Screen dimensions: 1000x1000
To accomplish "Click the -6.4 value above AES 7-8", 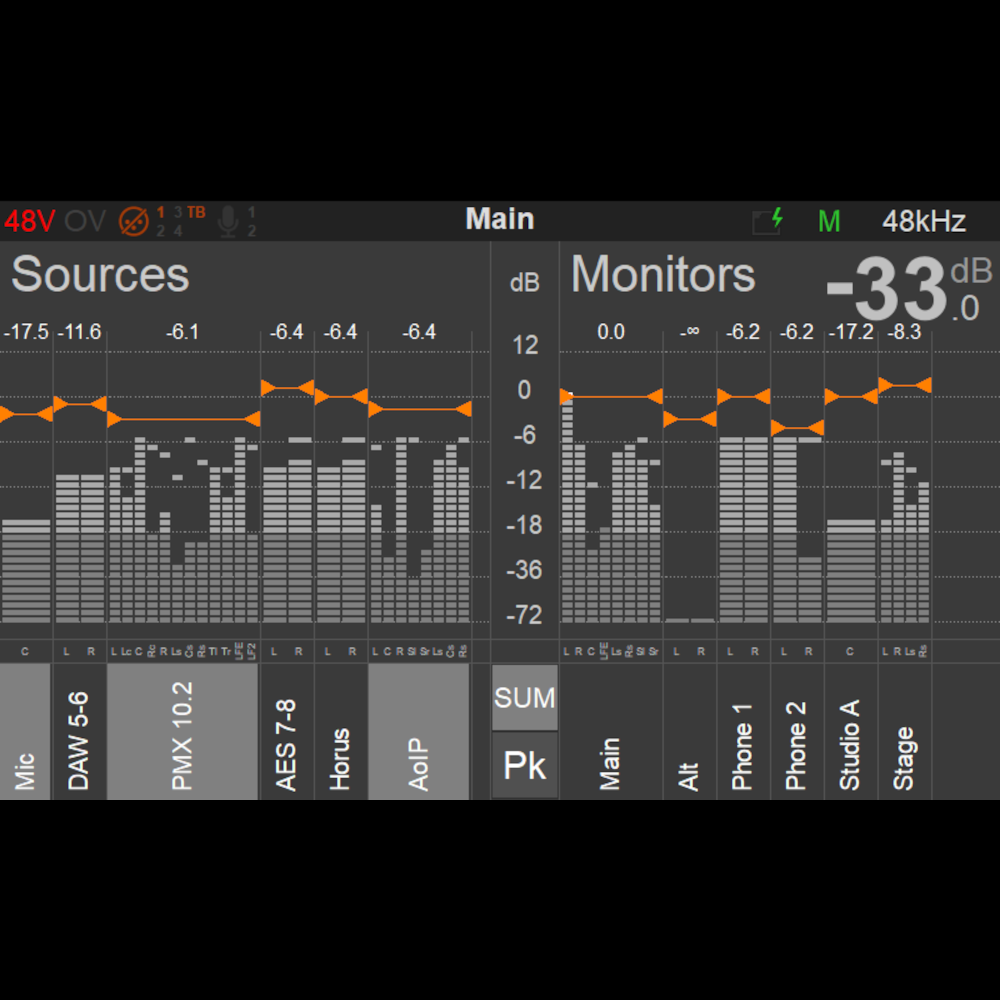I will point(286,332).
